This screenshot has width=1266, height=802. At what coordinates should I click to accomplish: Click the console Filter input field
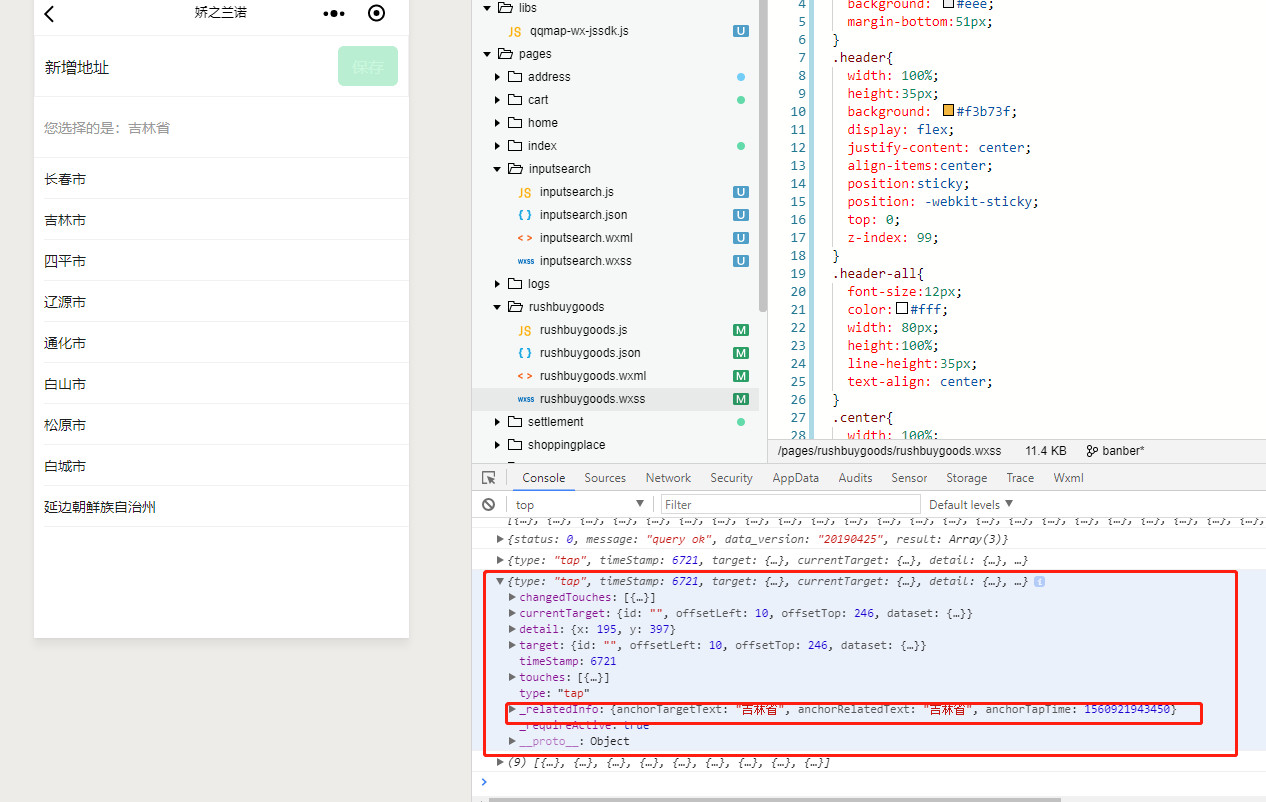(x=790, y=504)
